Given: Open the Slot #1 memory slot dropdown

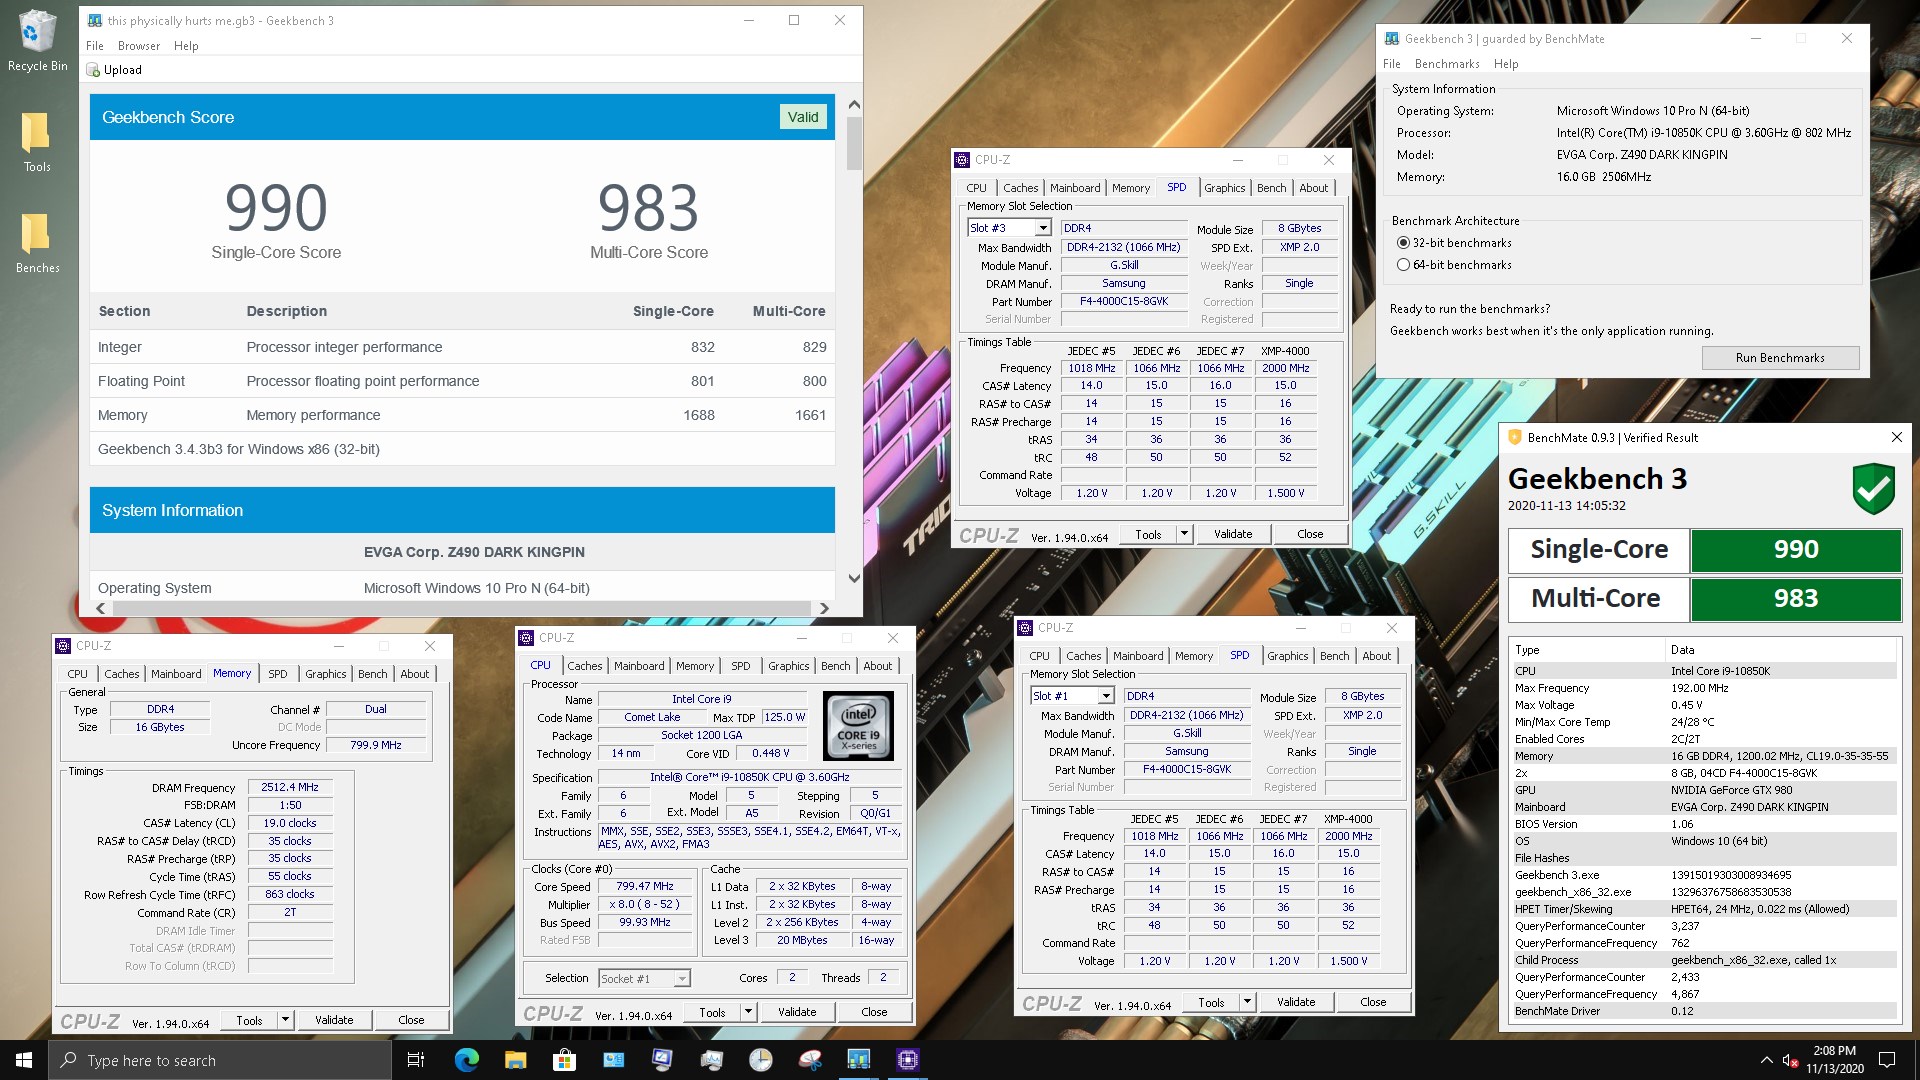Looking at the screenshot, I should coord(1105,696).
